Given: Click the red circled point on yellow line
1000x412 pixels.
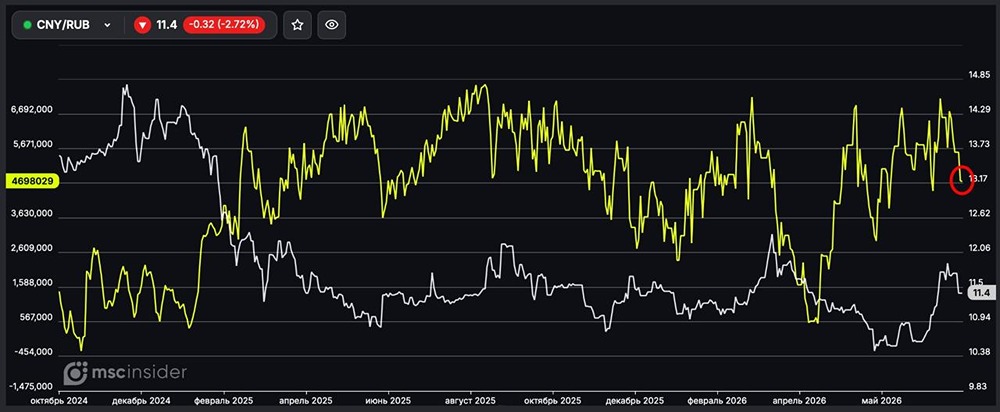Looking at the screenshot, I should point(960,179).
